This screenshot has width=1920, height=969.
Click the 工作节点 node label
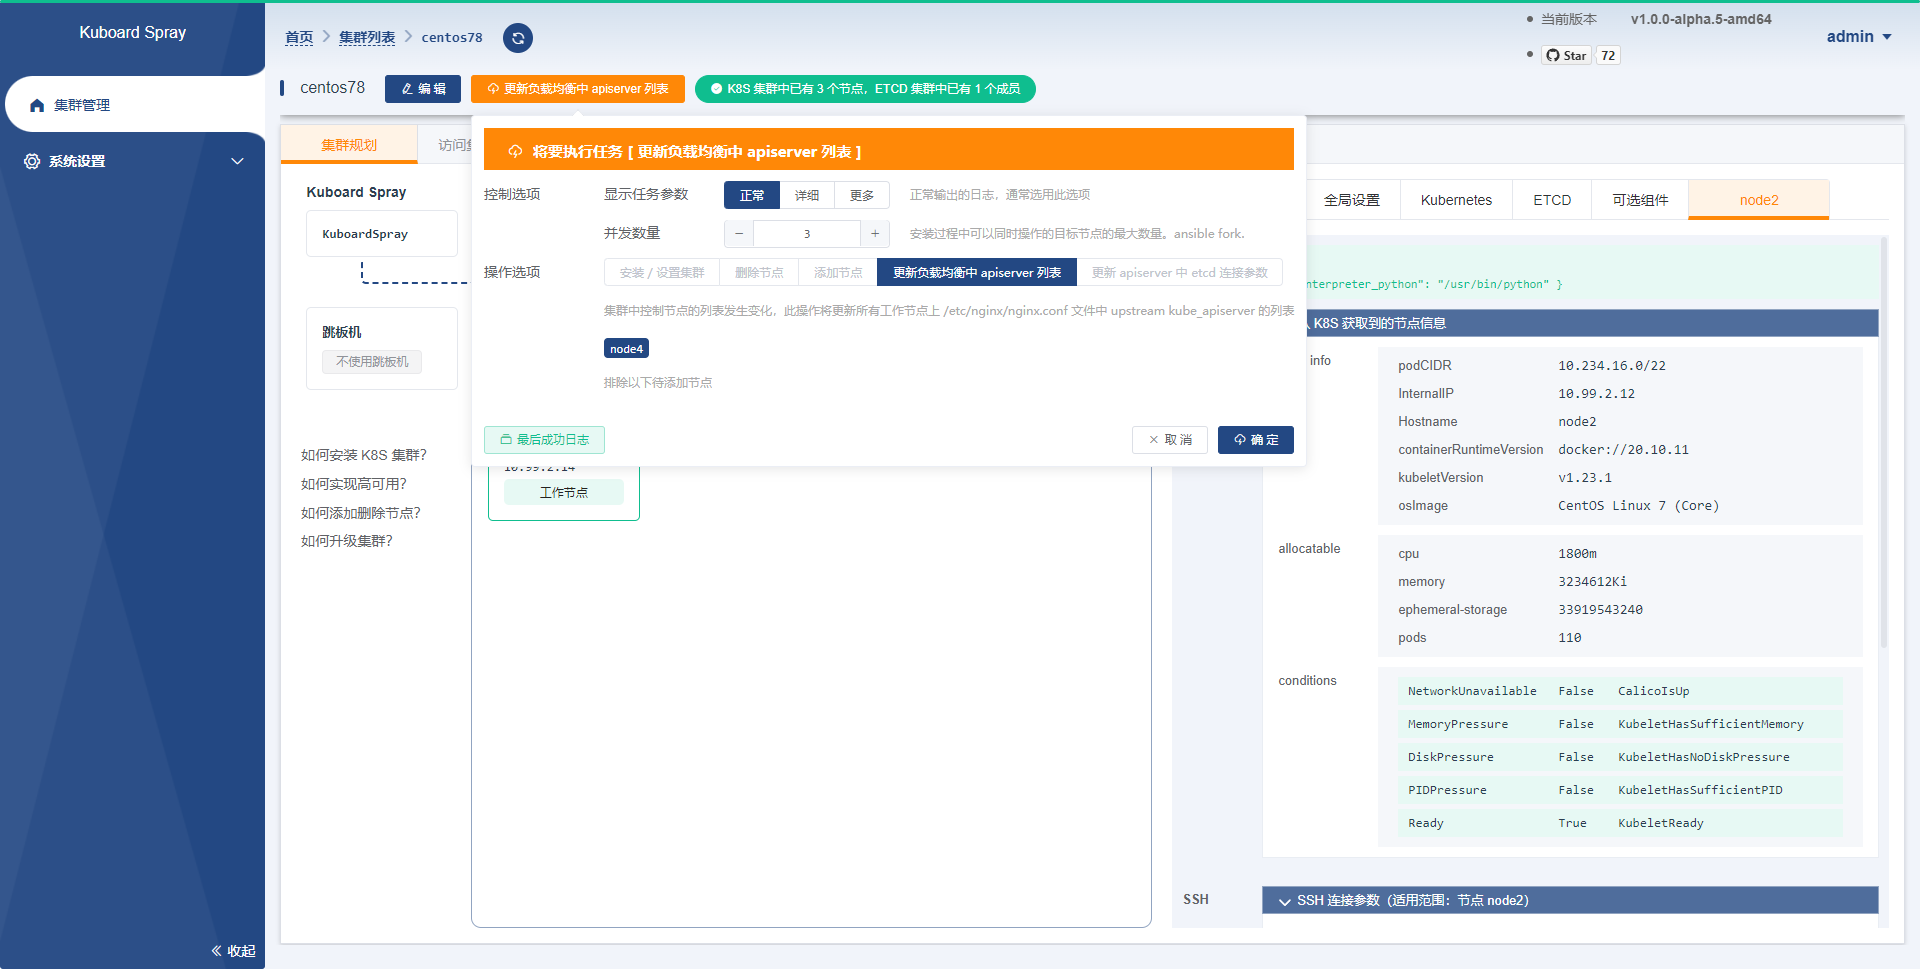(564, 492)
